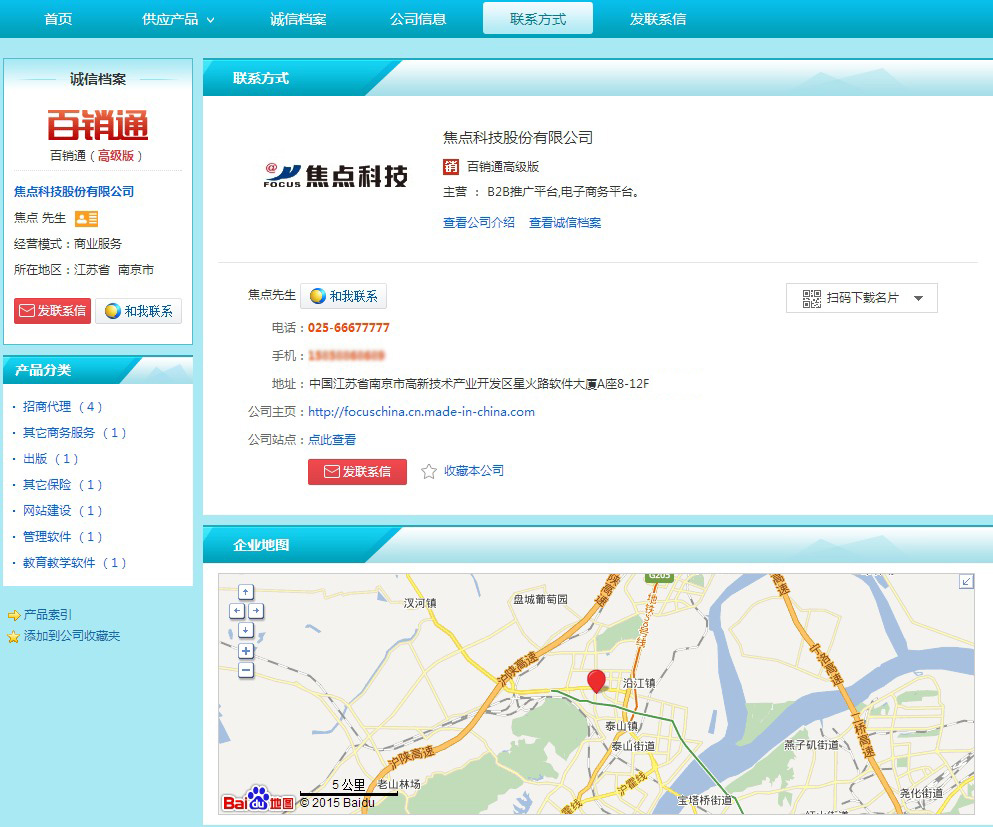Image resolution: width=993 pixels, height=827 pixels.
Task: Click the 汊河镇 label on the map
Action: click(x=420, y=603)
